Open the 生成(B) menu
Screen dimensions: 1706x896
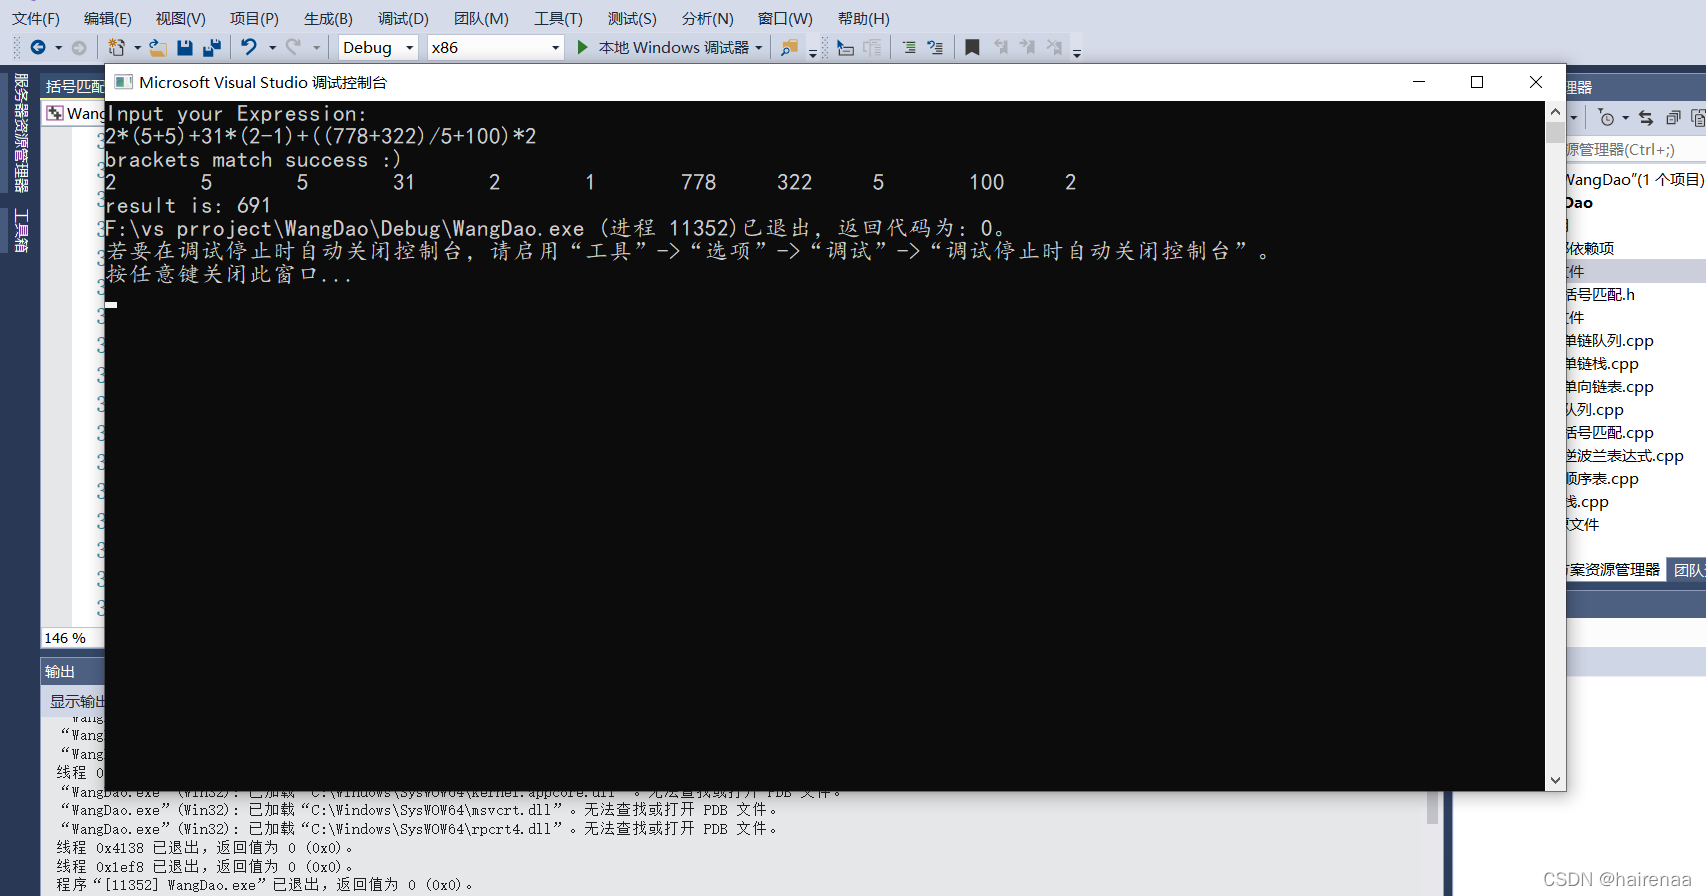click(328, 18)
